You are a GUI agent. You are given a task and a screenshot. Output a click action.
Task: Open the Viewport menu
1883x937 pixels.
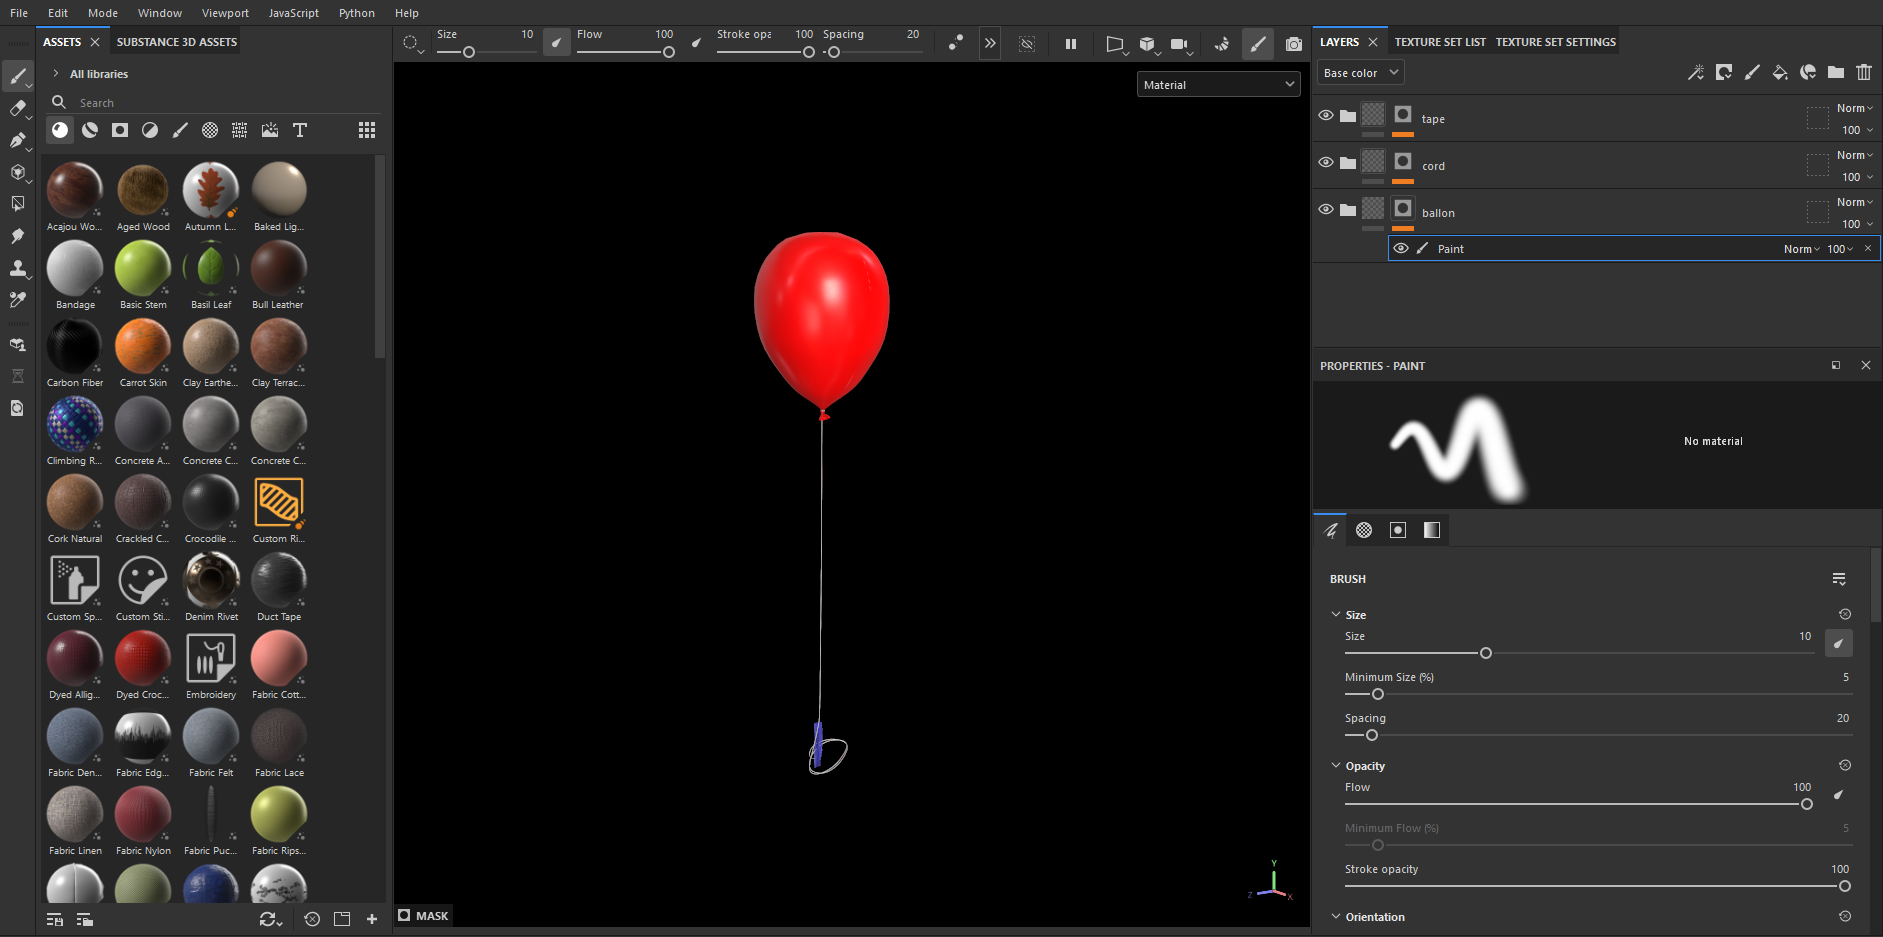225,13
